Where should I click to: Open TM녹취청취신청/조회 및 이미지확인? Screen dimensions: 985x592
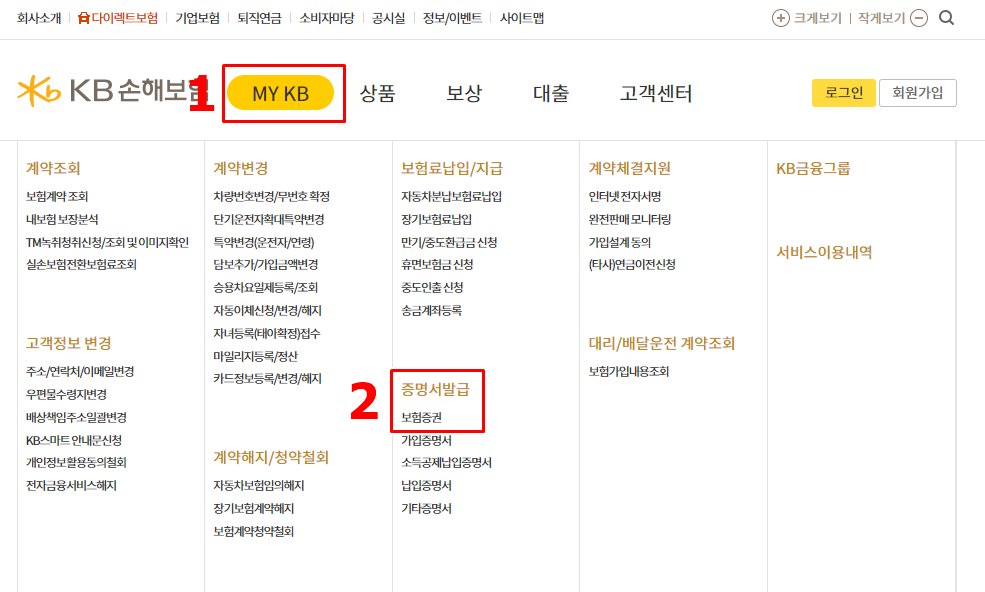[107, 242]
